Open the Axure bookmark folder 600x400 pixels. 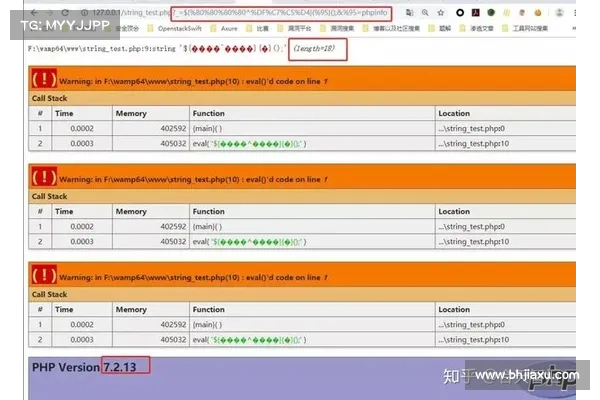coord(224,28)
